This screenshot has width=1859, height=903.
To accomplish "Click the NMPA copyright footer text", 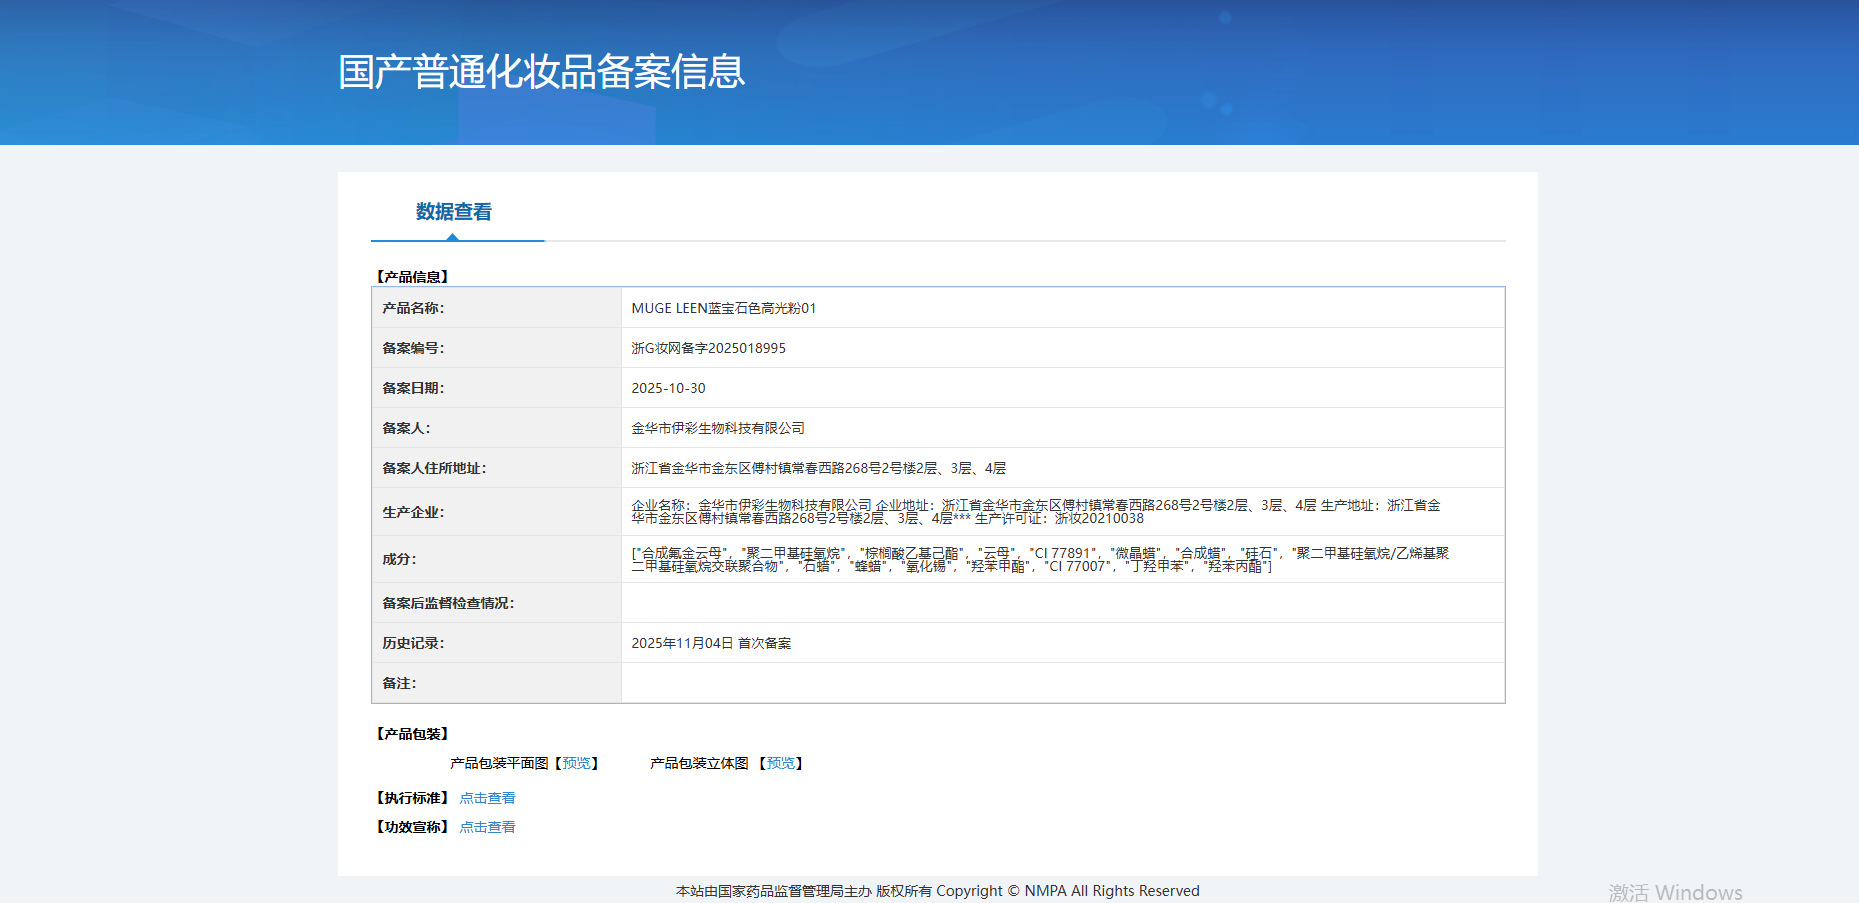I will (938, 891).
